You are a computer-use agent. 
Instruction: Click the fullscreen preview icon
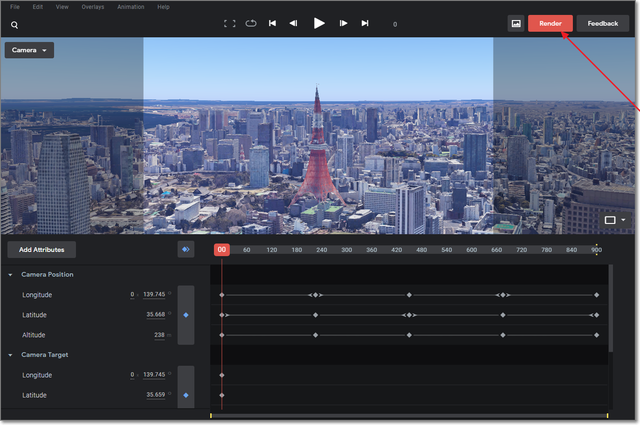click(229, 23)
